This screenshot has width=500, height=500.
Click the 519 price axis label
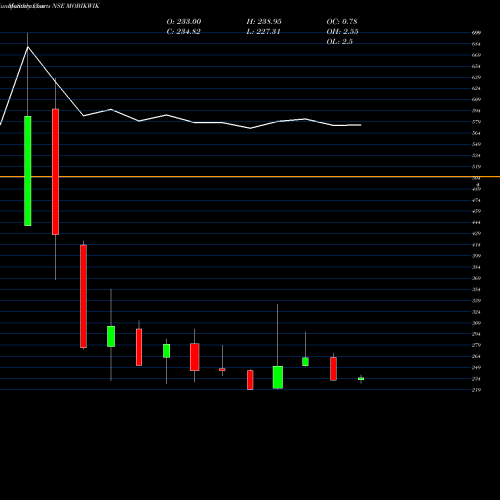[476, 167]
